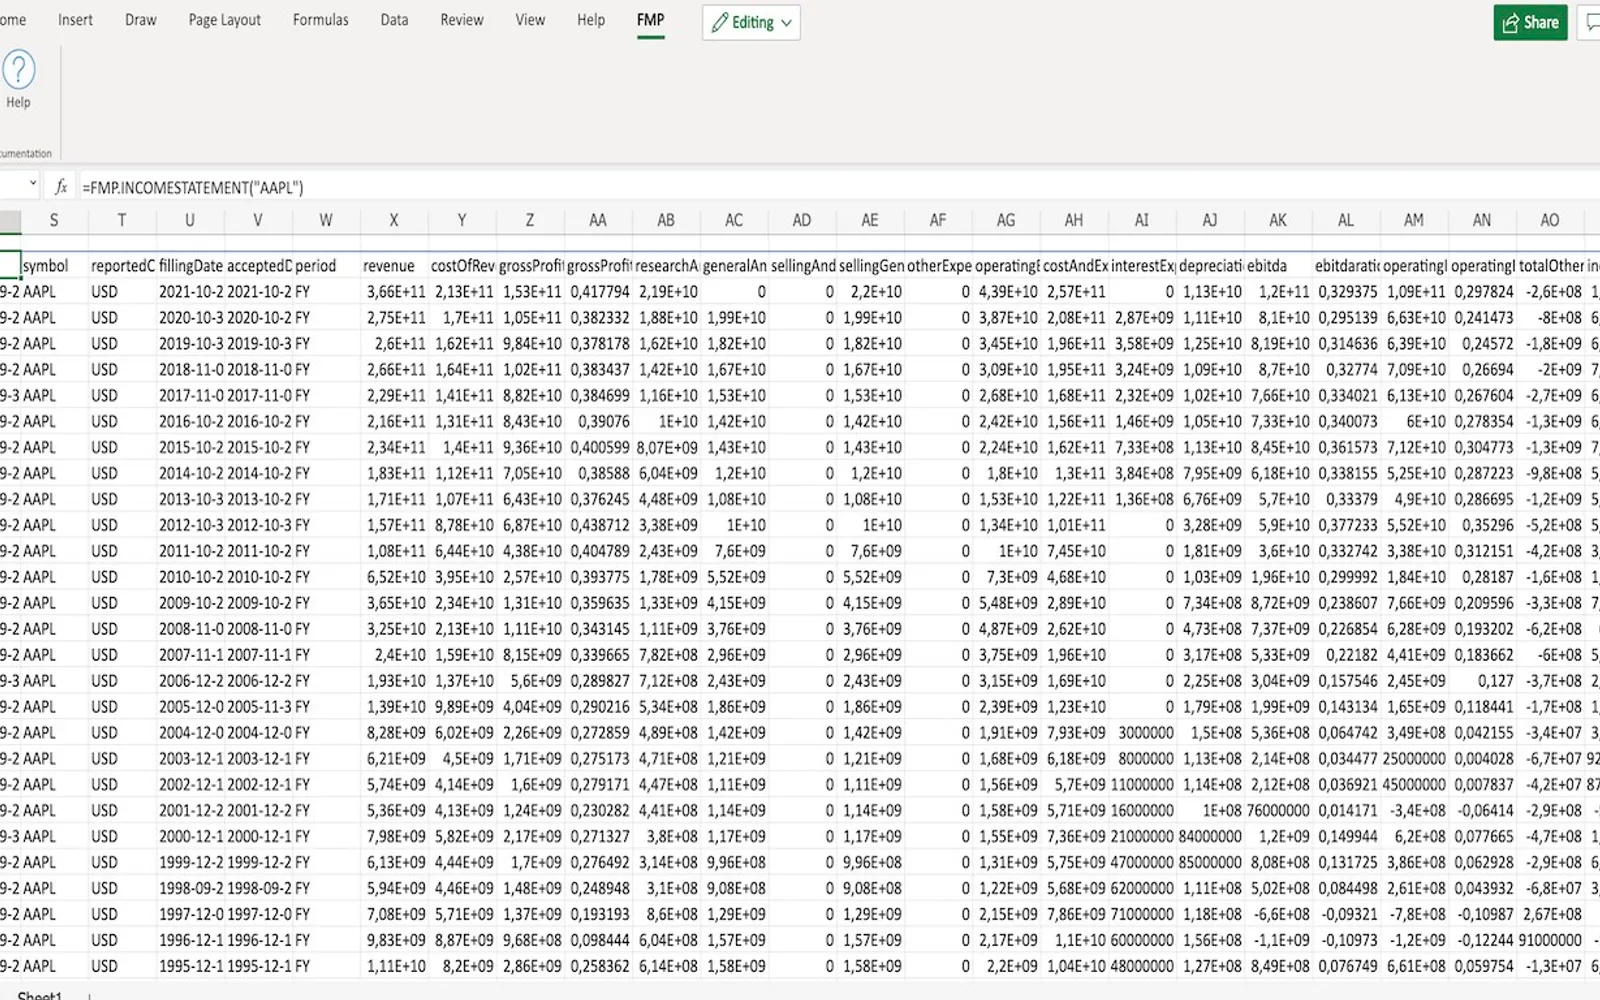
Task: Click cell 91000000 in column AO
Action: 1550,940
